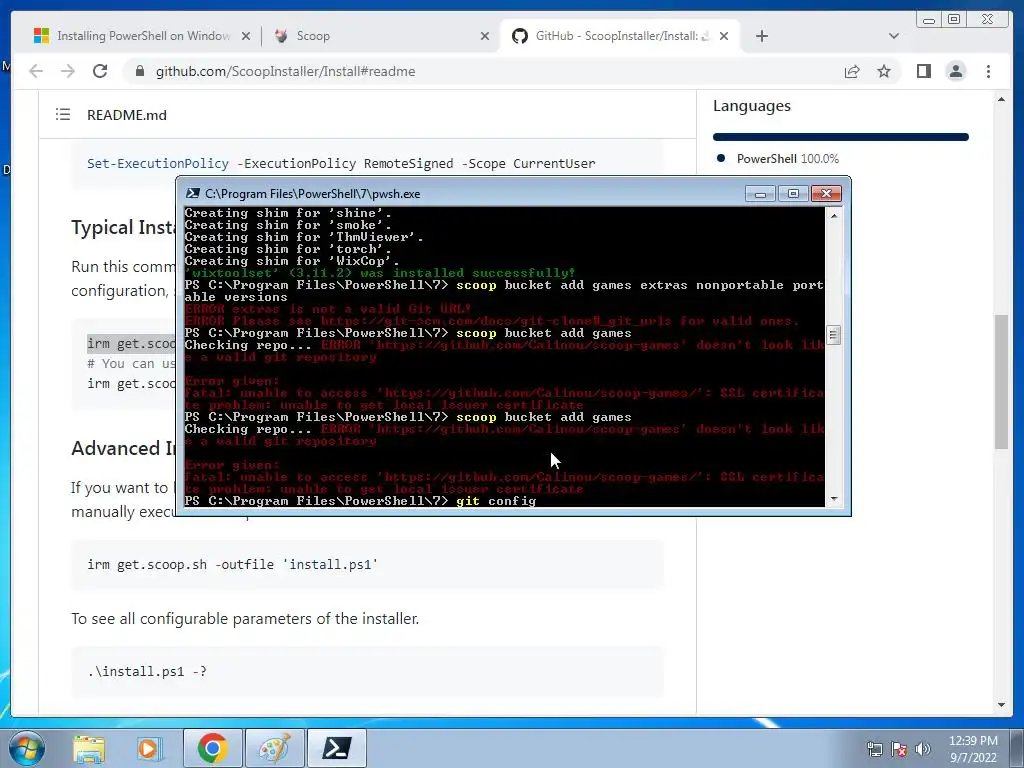Launch Windows Media Player from taskbar
Screen dimensions: 1024x768
point(148,748)
